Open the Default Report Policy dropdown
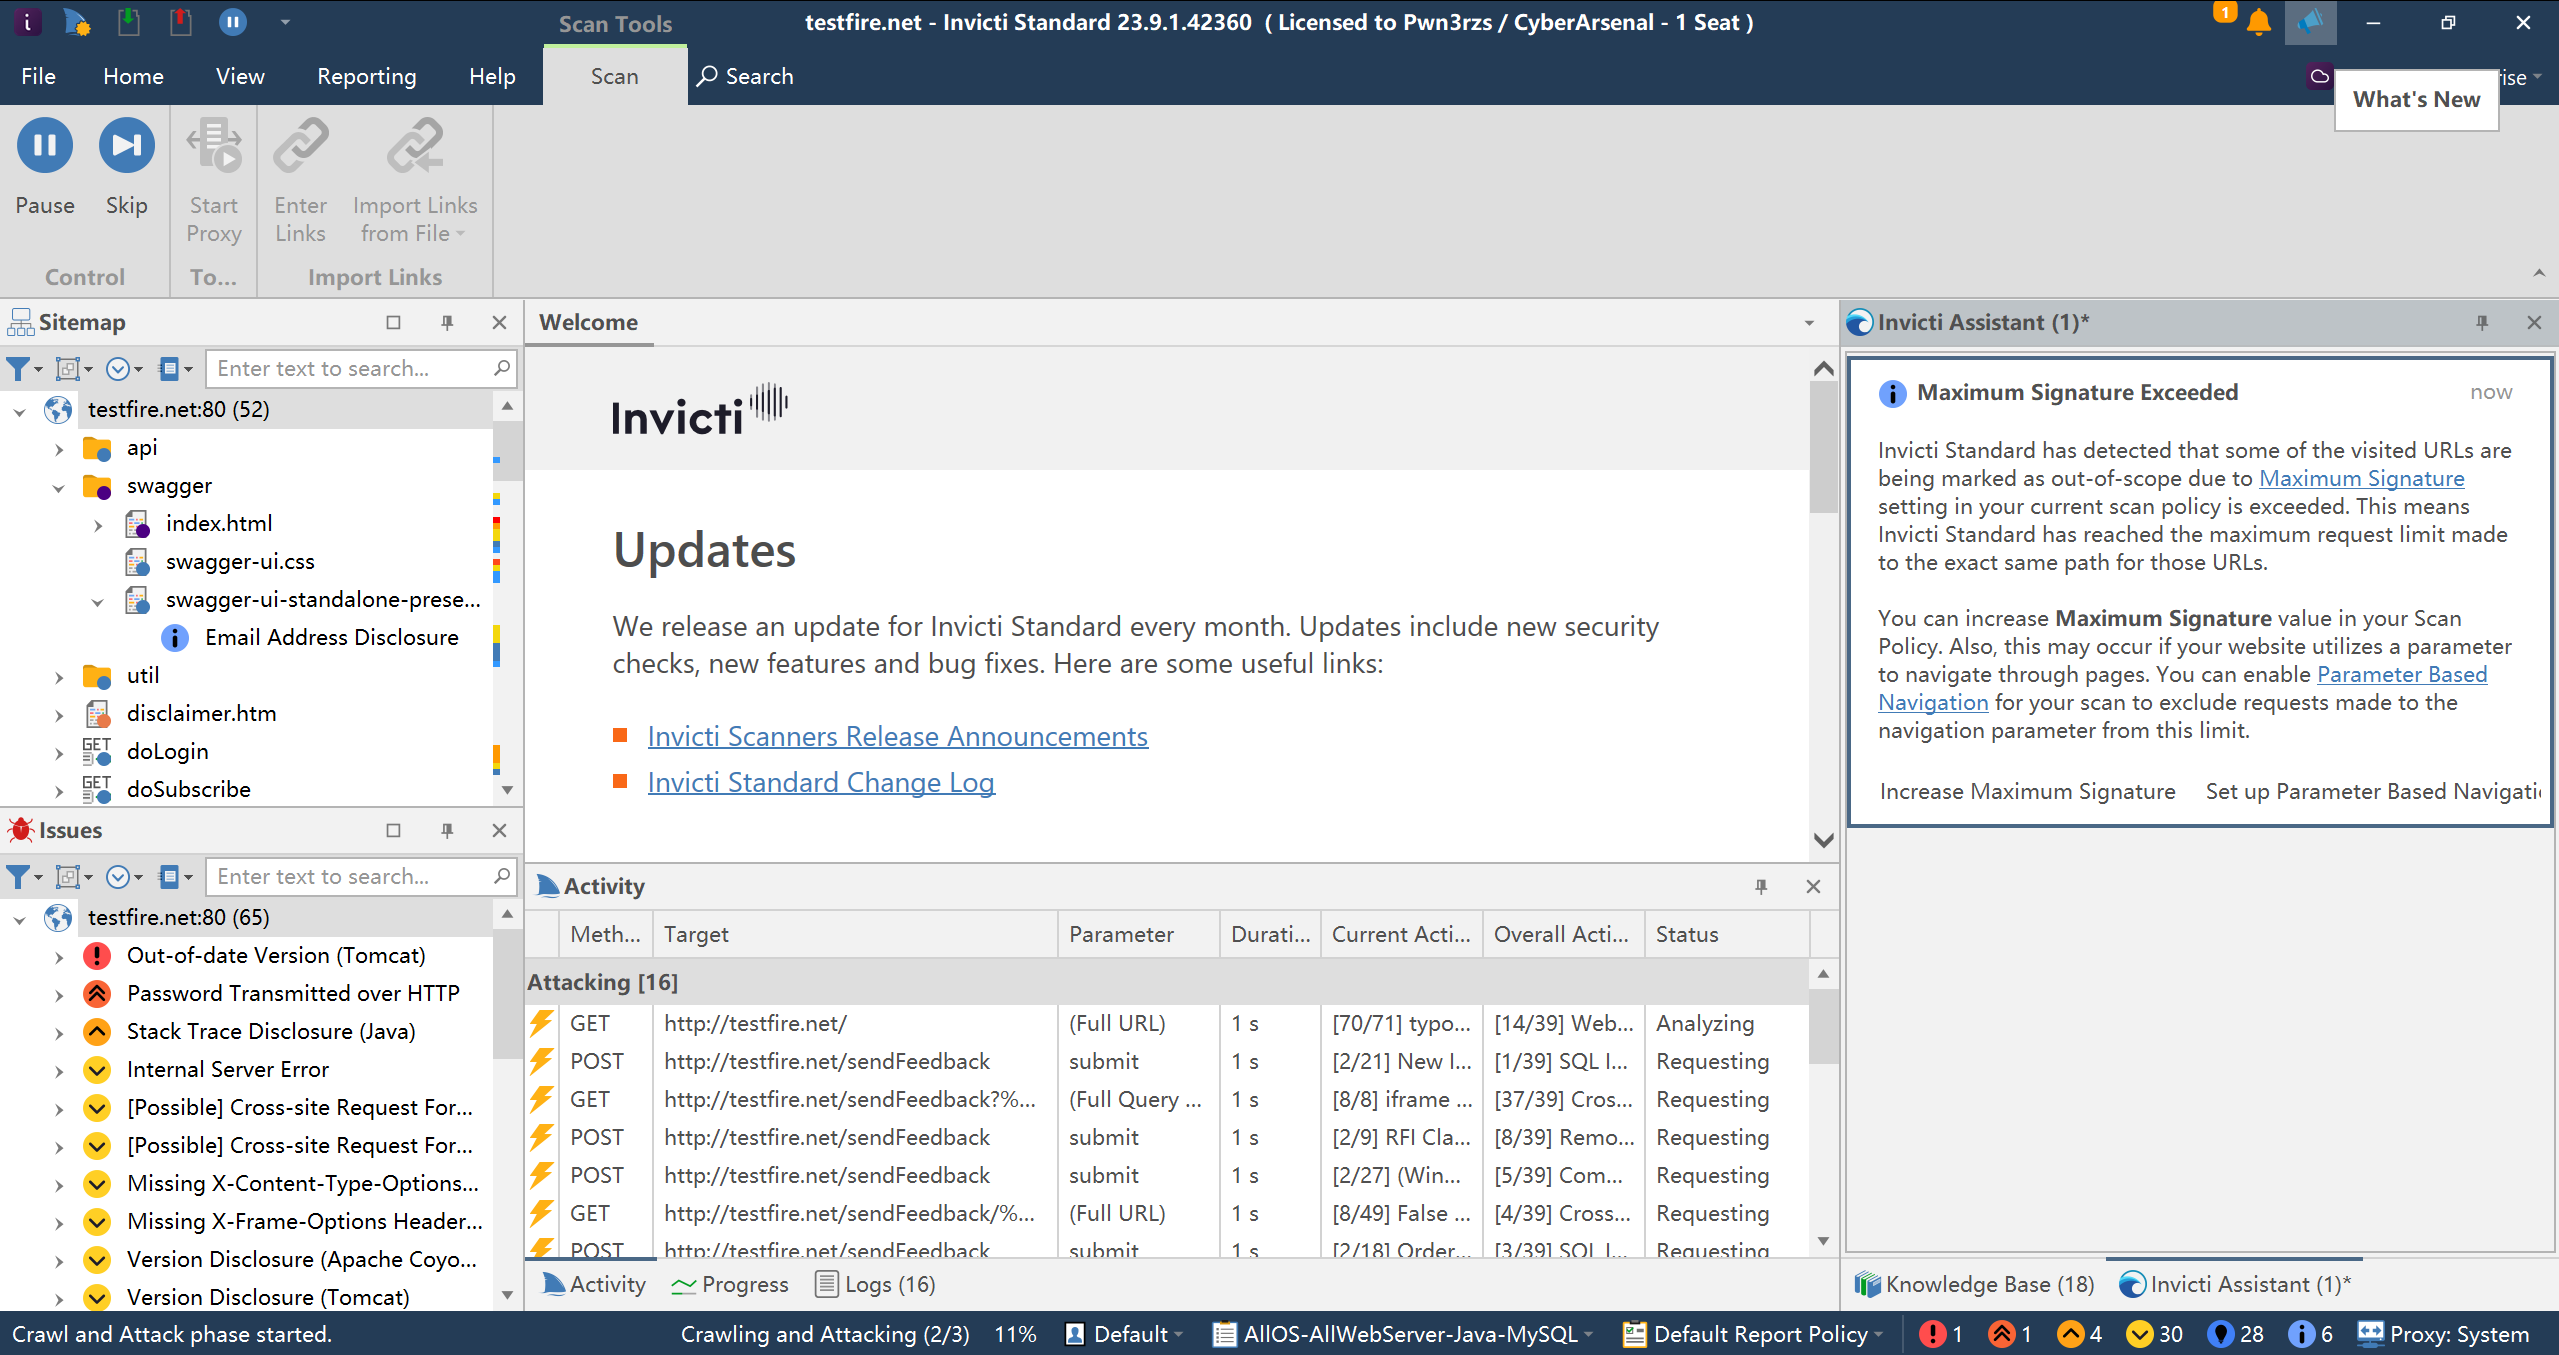Screen dimensions: 2559x1355 1753,1334
